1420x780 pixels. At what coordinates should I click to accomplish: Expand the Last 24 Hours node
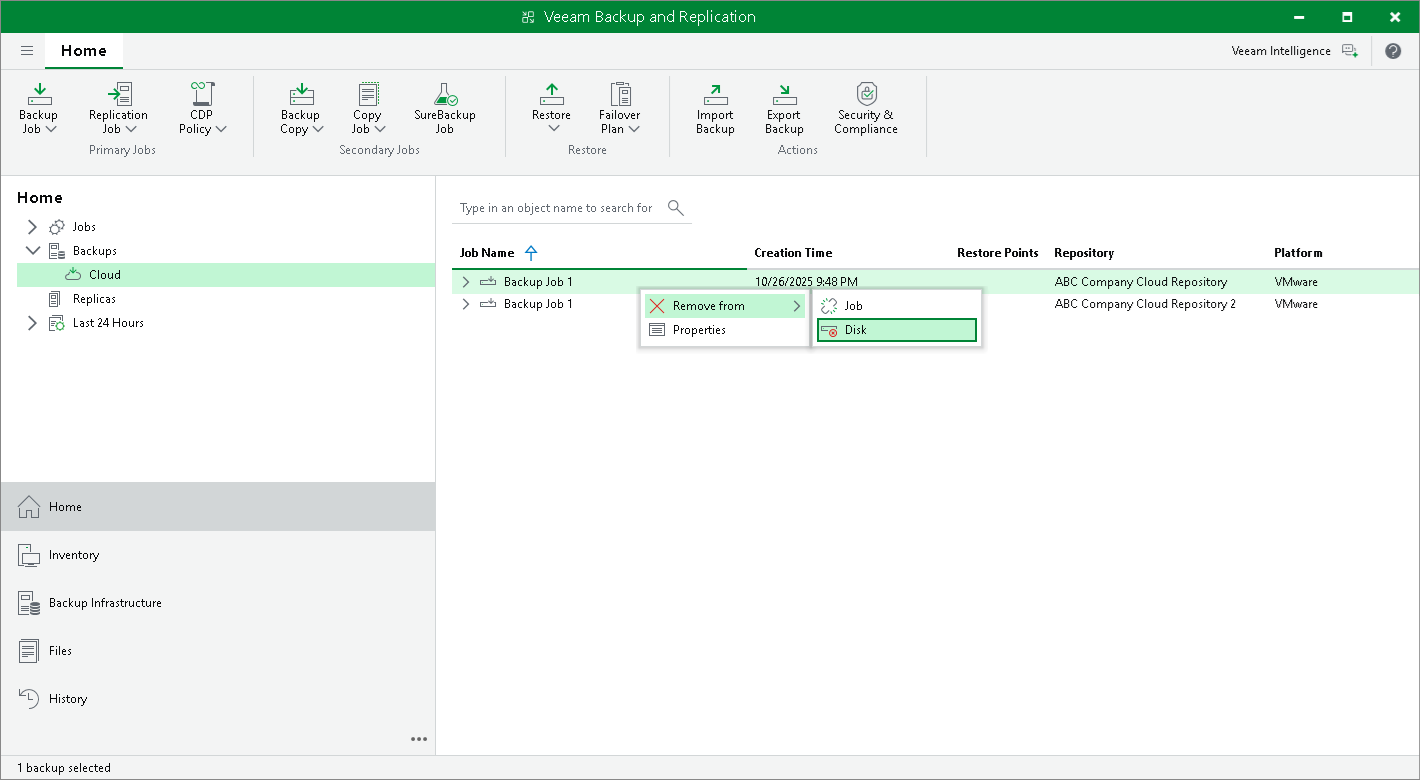[32, 323]
